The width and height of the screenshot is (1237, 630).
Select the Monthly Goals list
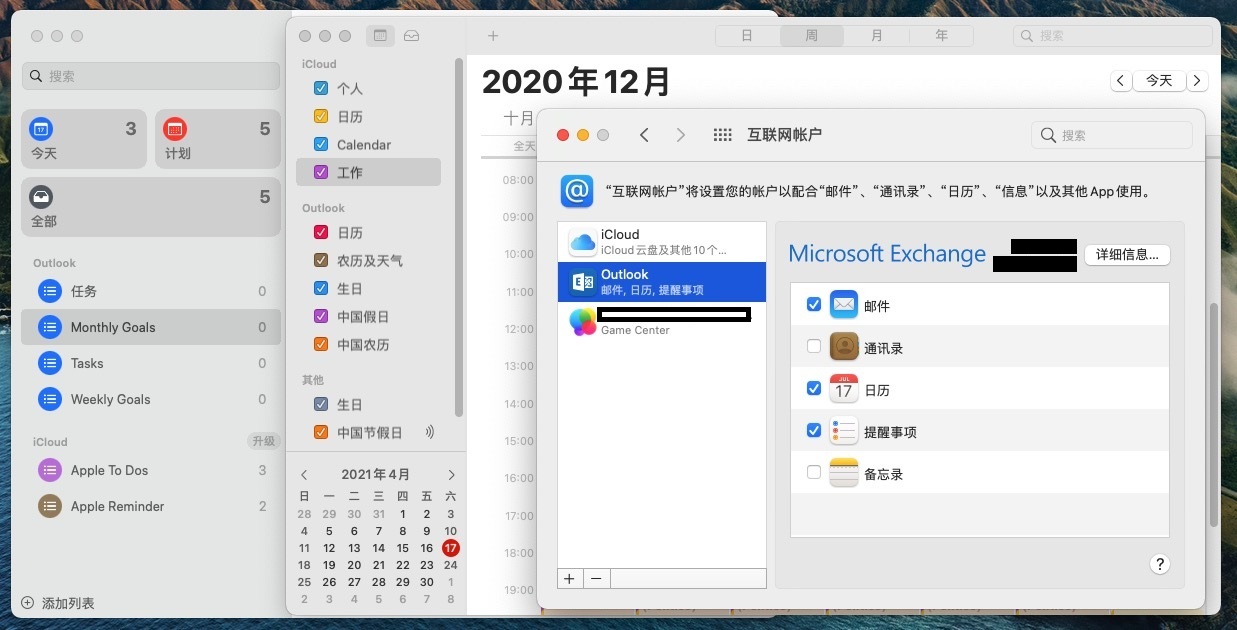pos(151,327)
